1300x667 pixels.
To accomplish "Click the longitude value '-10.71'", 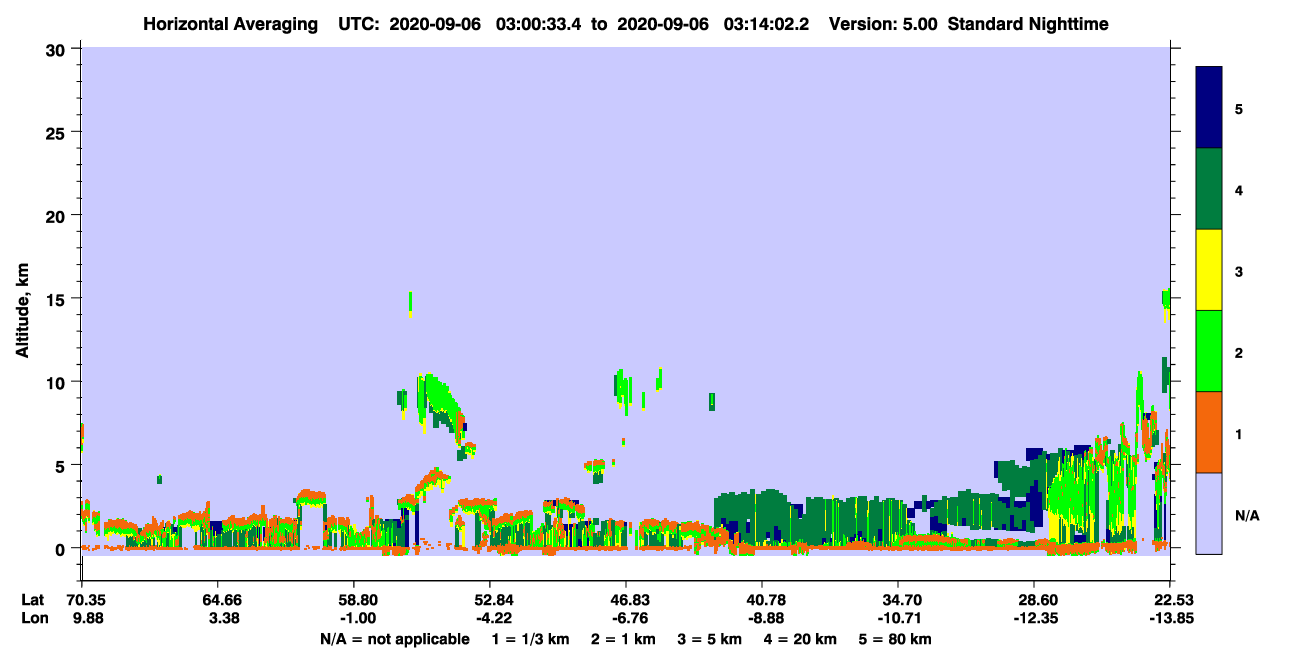I will (x=898, y=618).
